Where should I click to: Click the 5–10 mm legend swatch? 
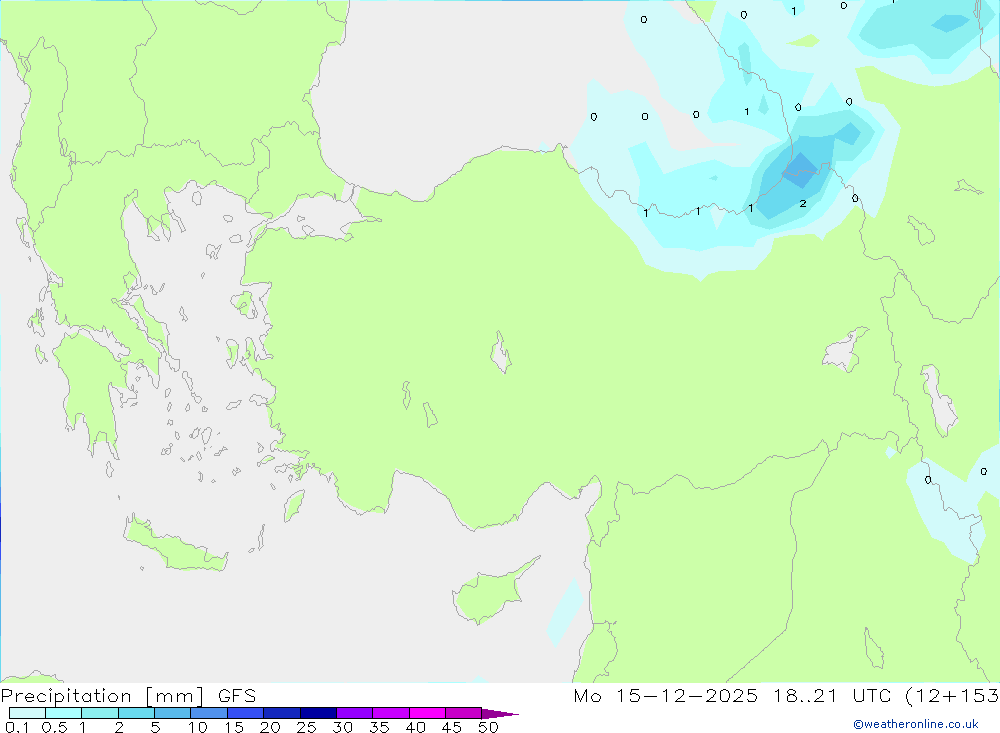coord(173,713)
